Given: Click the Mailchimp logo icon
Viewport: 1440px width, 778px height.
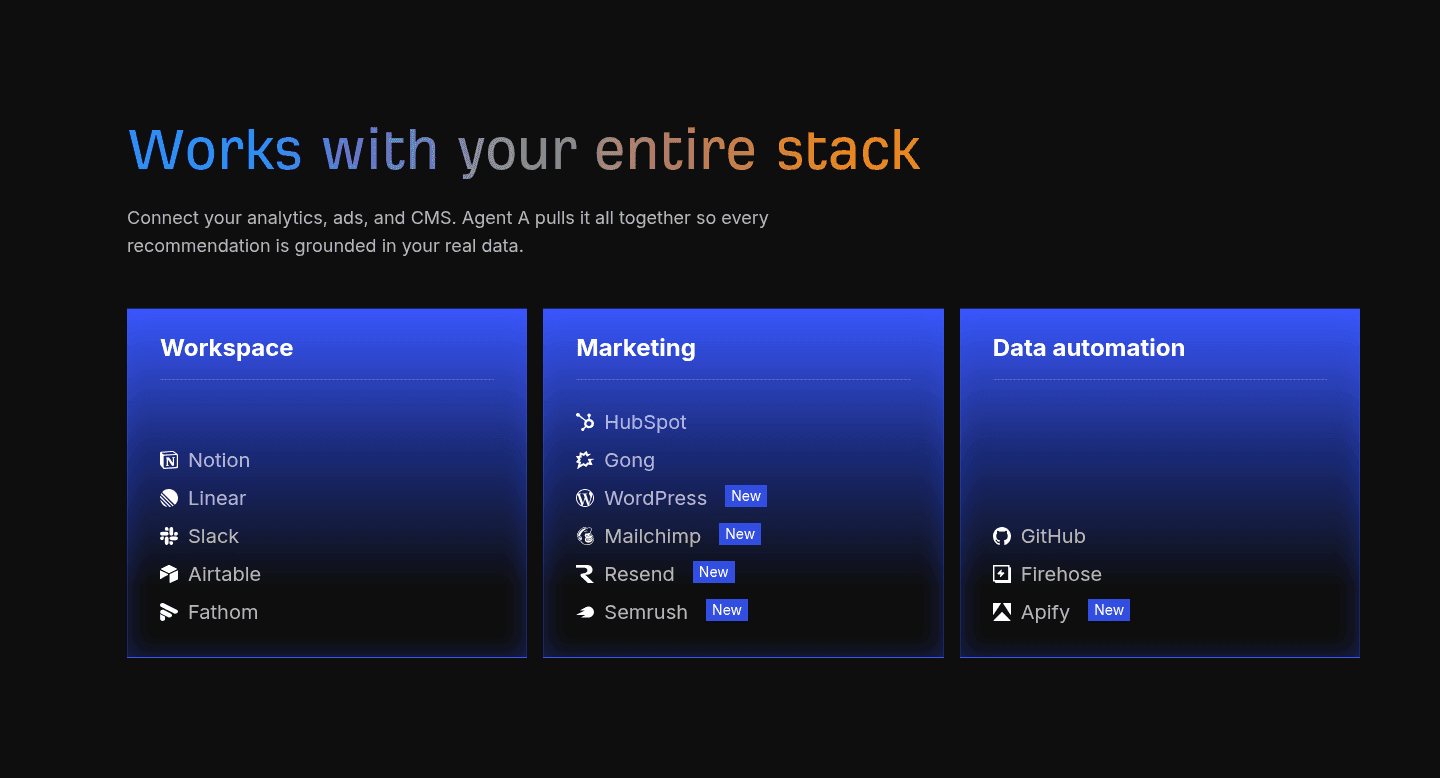Looking at the screenshot, I should [585, 536].
